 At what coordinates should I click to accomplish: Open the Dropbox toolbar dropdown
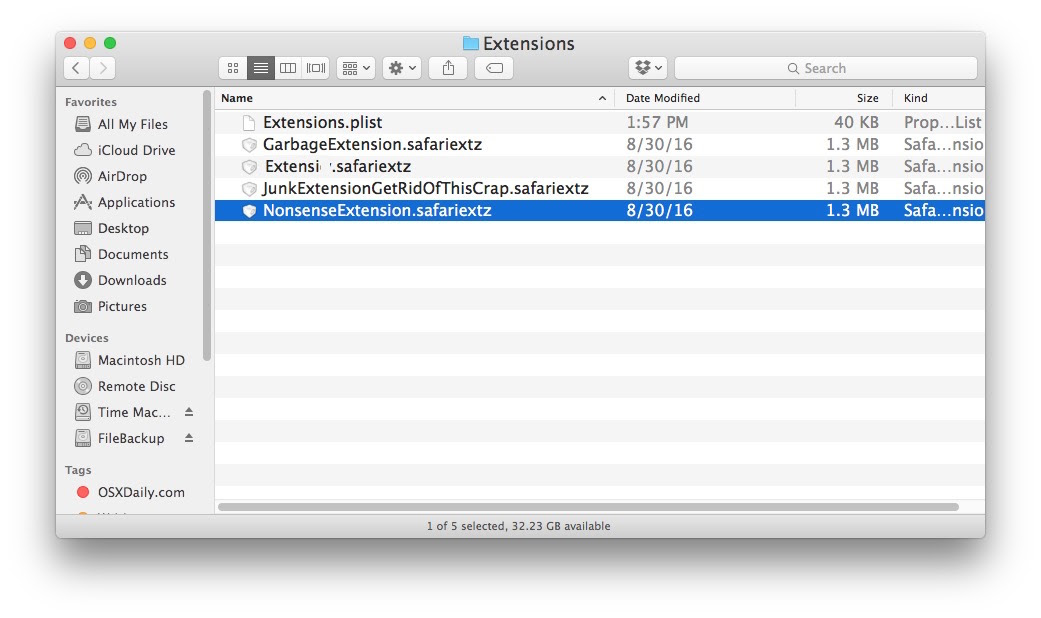(x=648, y=68)
